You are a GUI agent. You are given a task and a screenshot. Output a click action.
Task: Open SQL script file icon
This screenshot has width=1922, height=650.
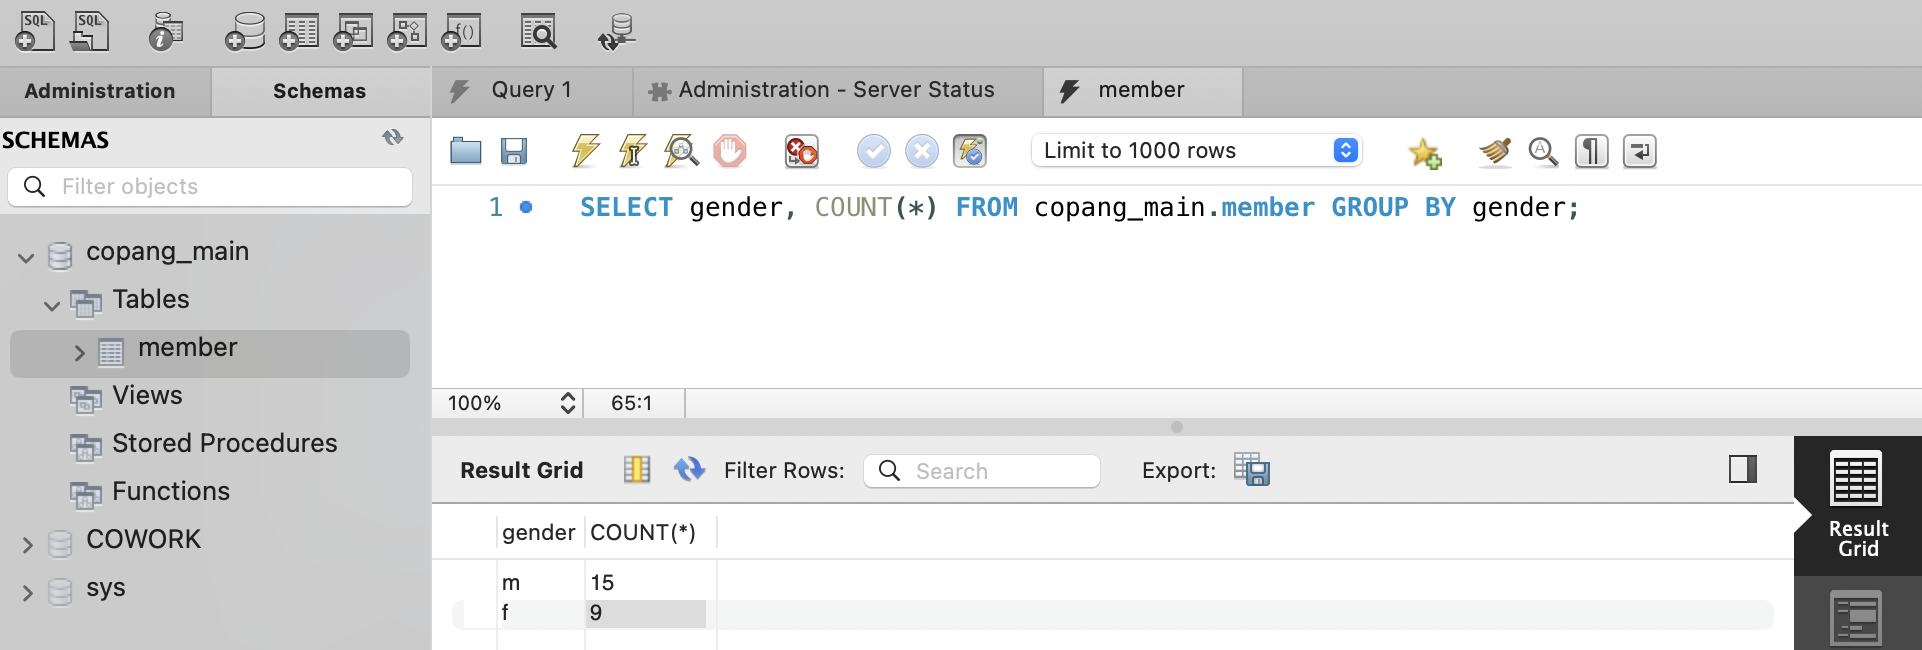[x=90, y=31]
